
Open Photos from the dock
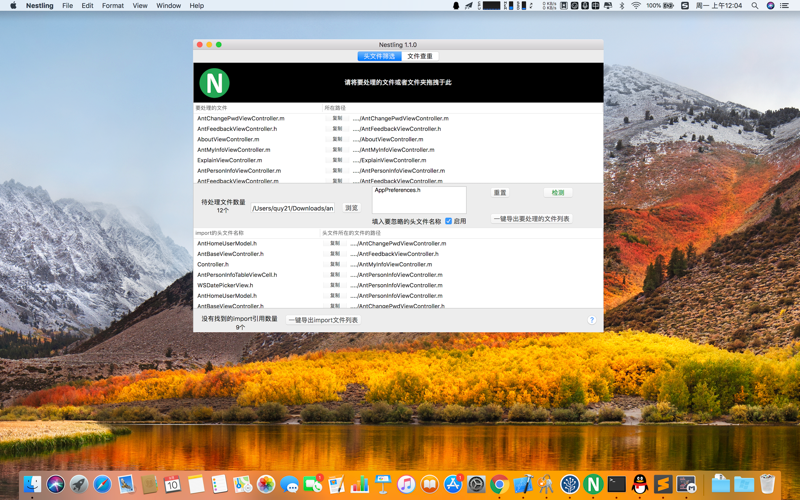coord(266,484)
